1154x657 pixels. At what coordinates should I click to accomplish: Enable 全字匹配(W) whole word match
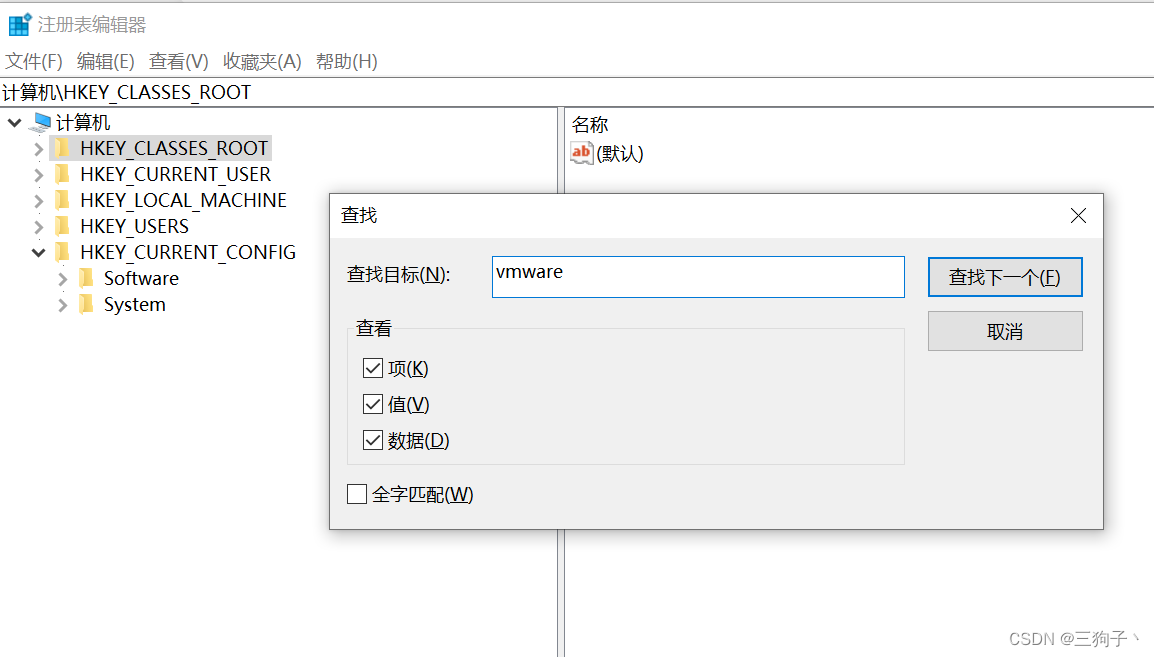pyautogui.click(x=356, y=493)
